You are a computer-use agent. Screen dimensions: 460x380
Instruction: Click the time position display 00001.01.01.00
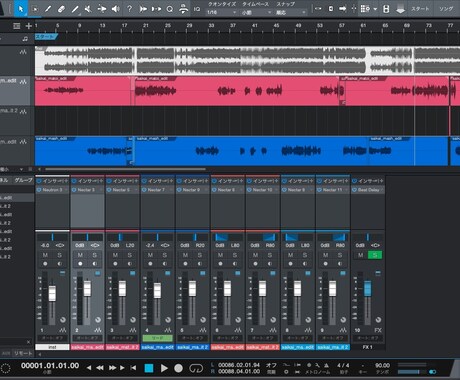tap(50, 365)
